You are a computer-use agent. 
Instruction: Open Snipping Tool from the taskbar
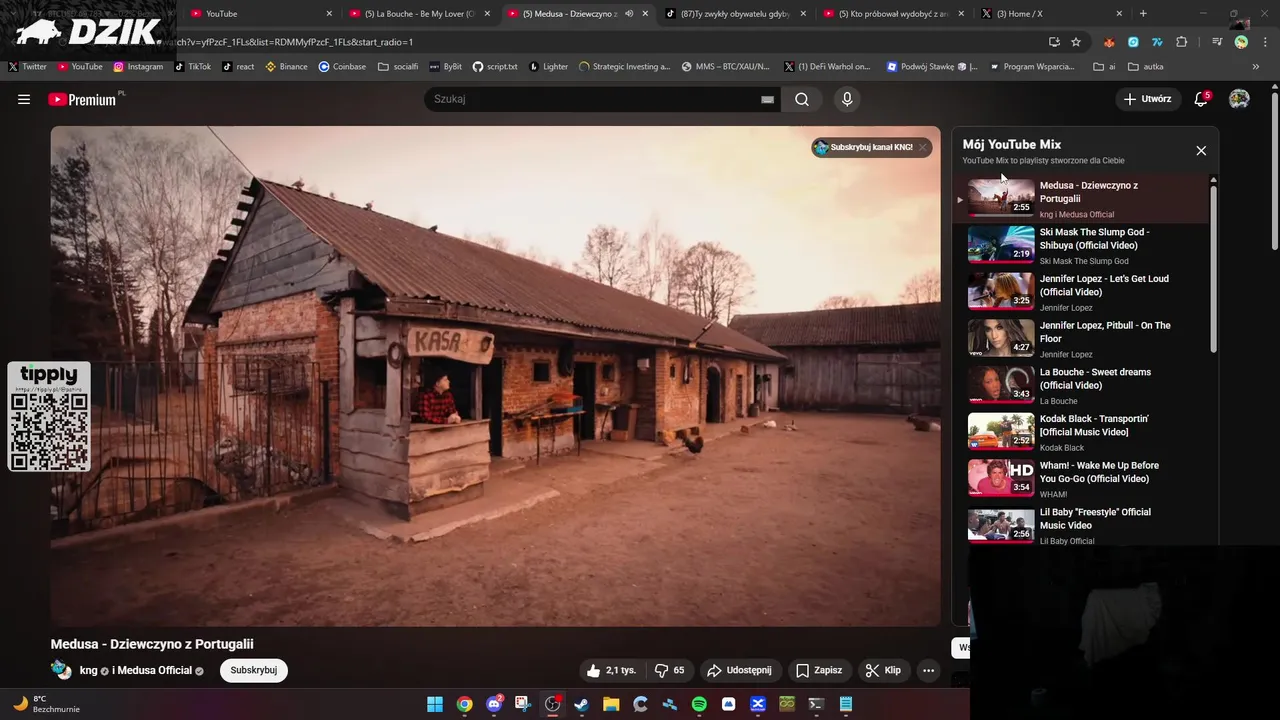pyautogui.click(x=523, y=704)
